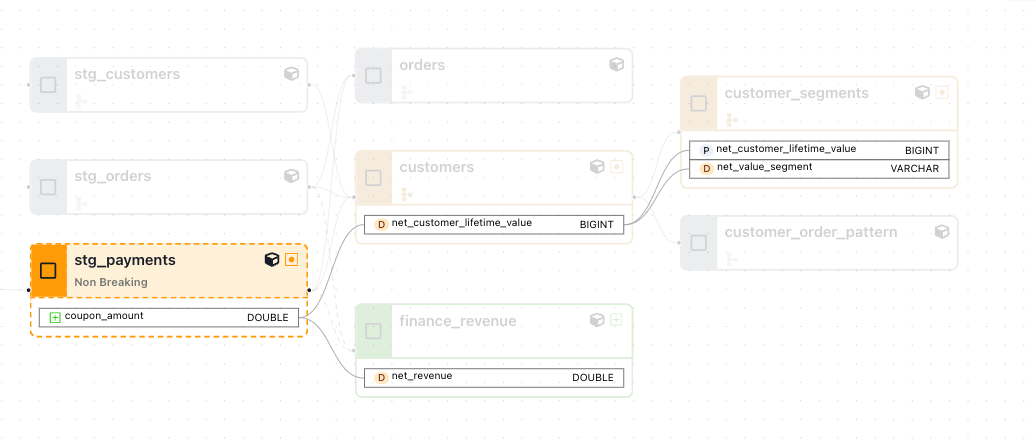The height and width of the screenshot is (446, 1036).
Task: Click the cube model icon on stg_customers
Action: (291, 74)
